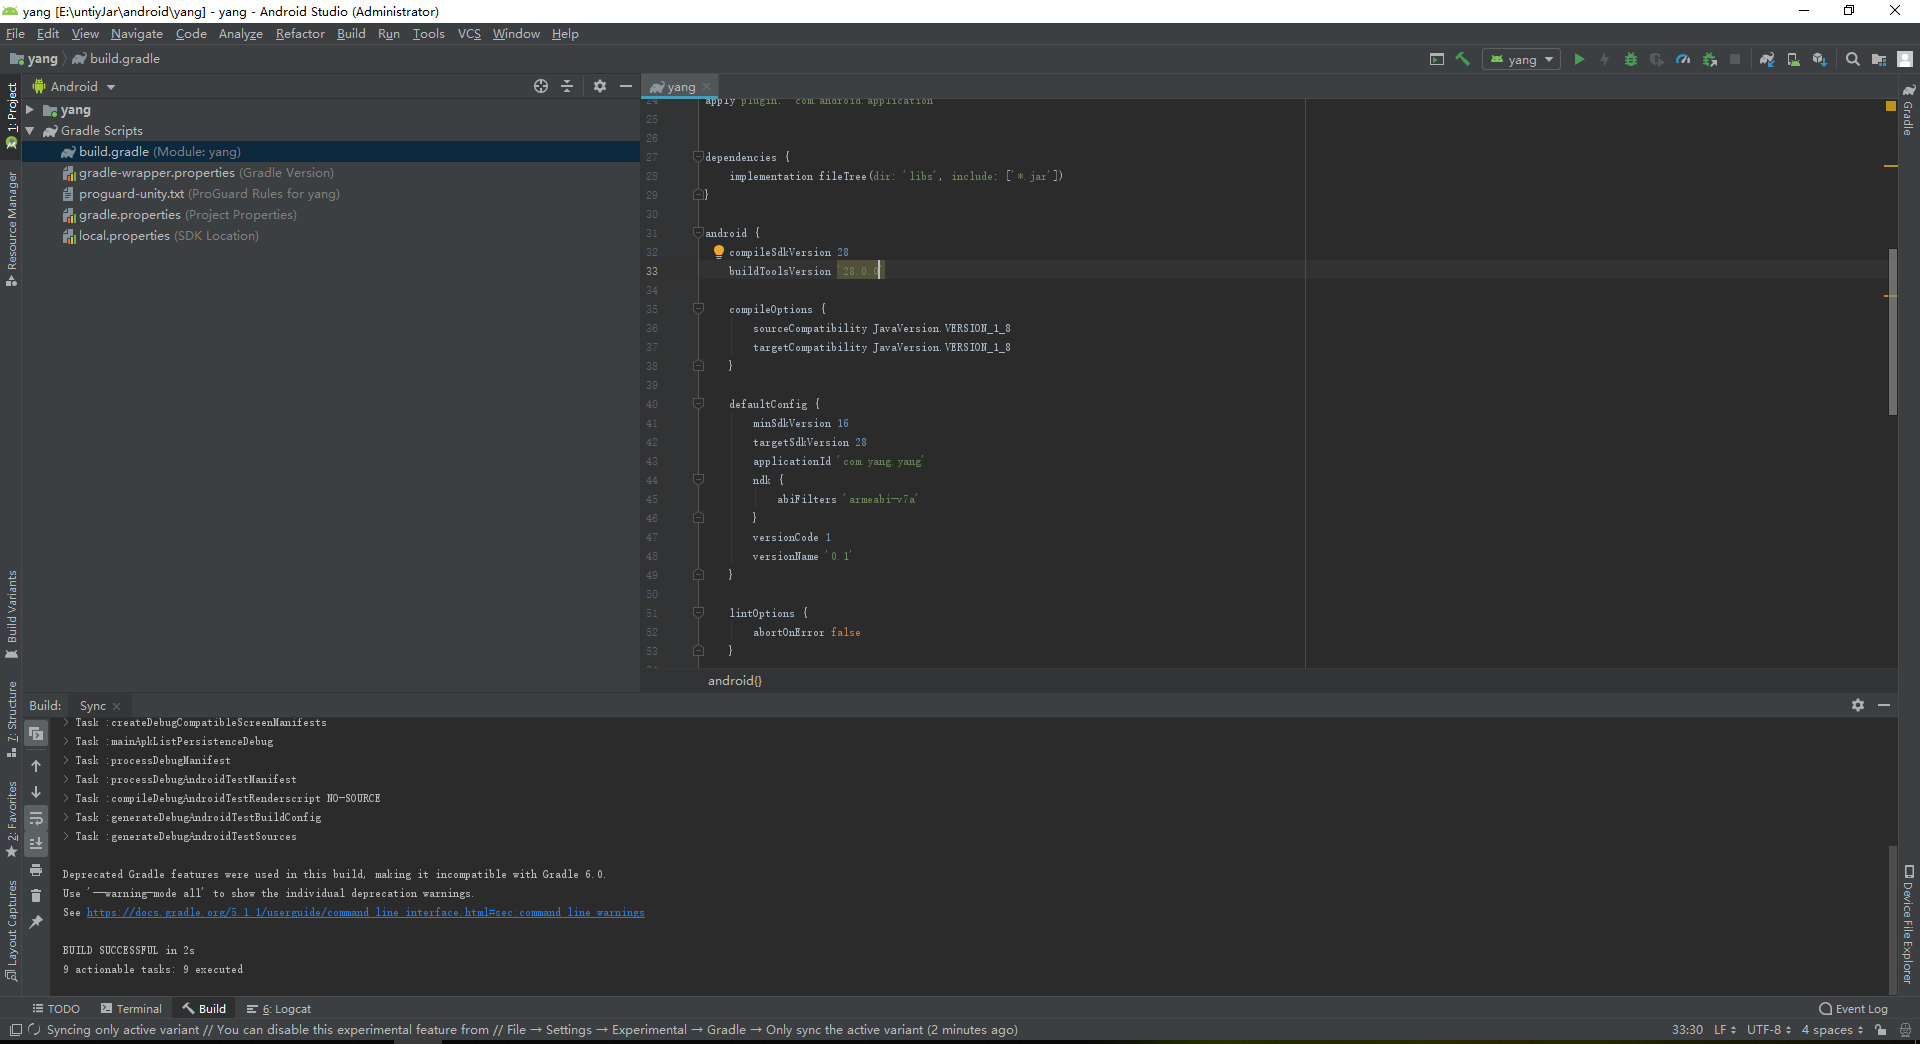Run the app with green play button
This screenshot has height=1044, width=1920.
point(1579,59)
